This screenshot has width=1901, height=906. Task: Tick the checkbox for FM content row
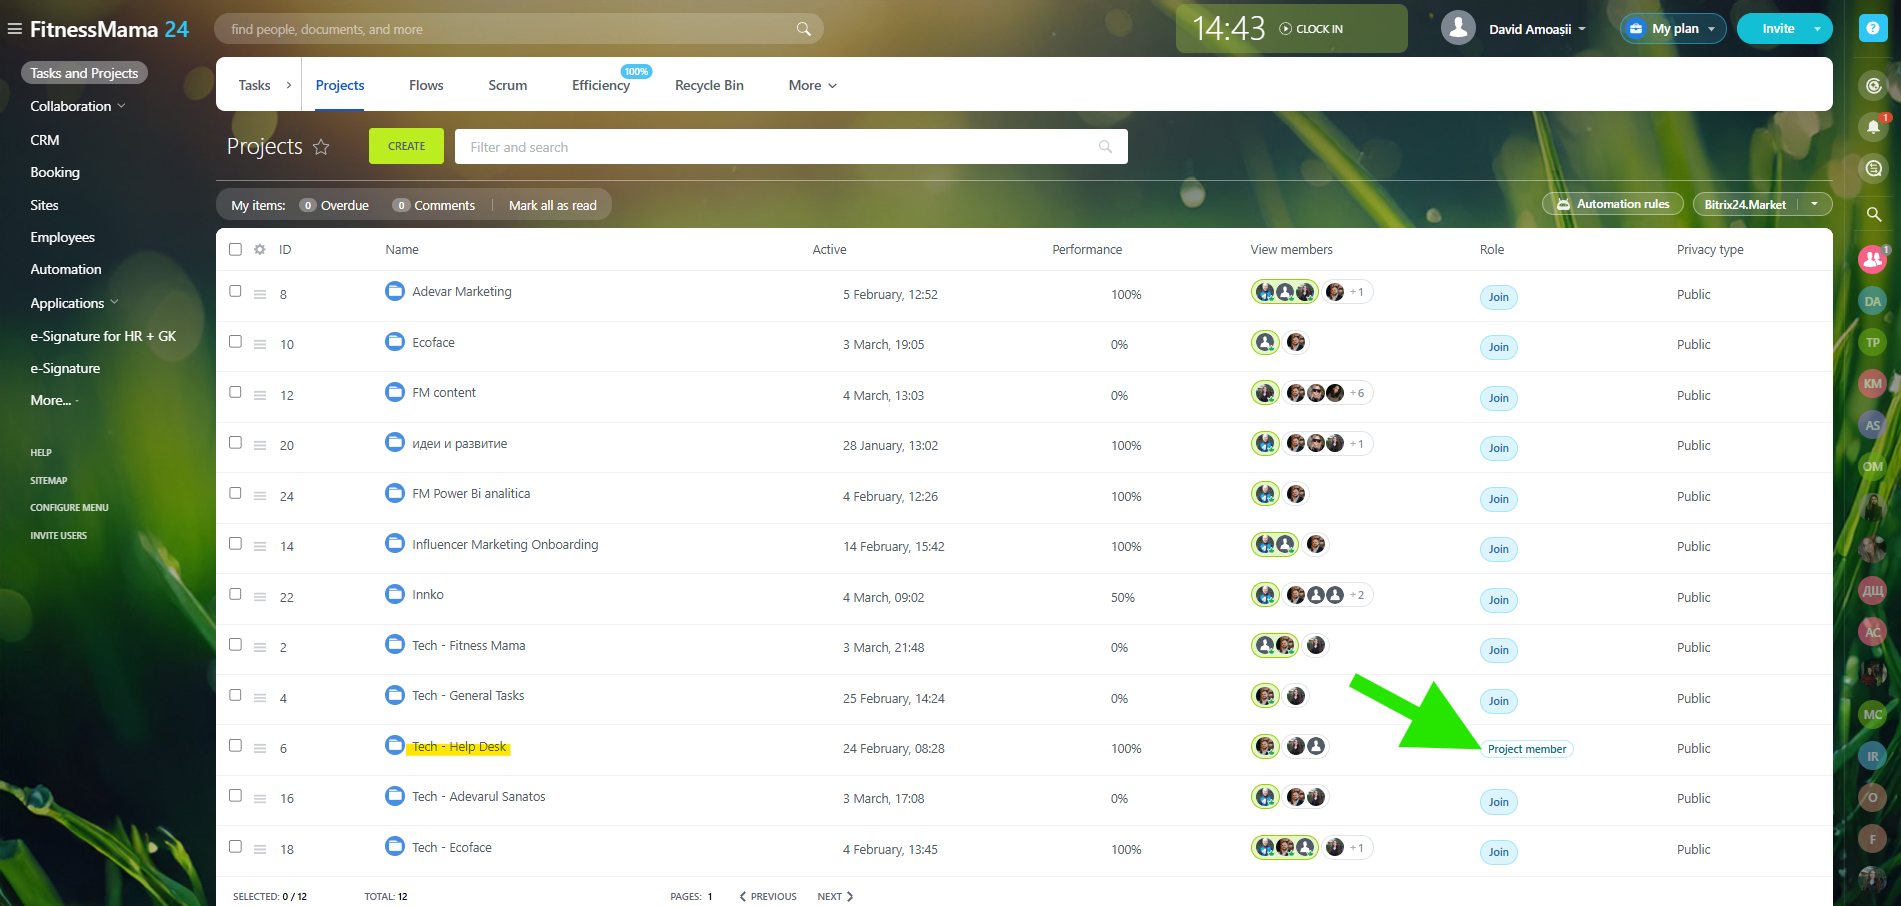(235, 392)
